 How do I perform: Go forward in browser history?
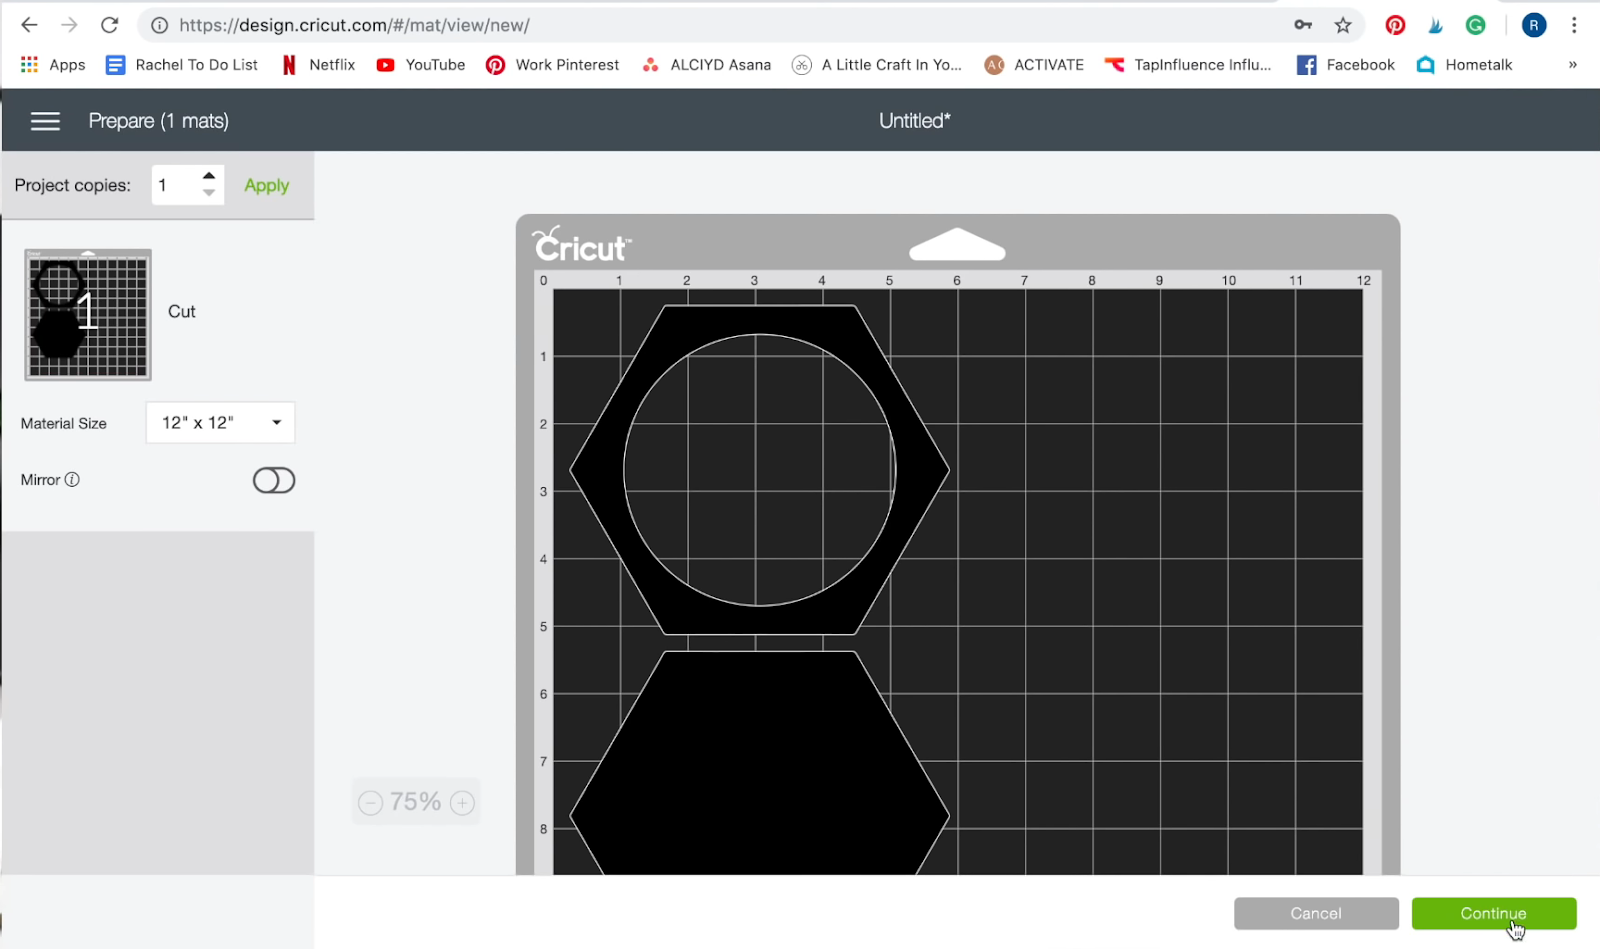pos(69,25)
